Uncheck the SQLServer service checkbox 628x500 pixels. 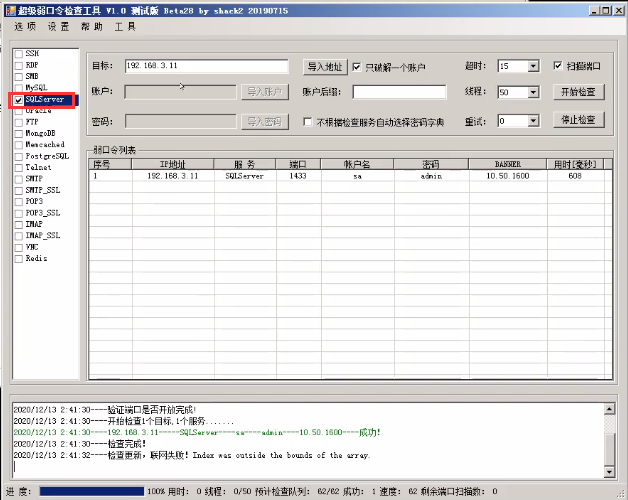tap(19, 100)
